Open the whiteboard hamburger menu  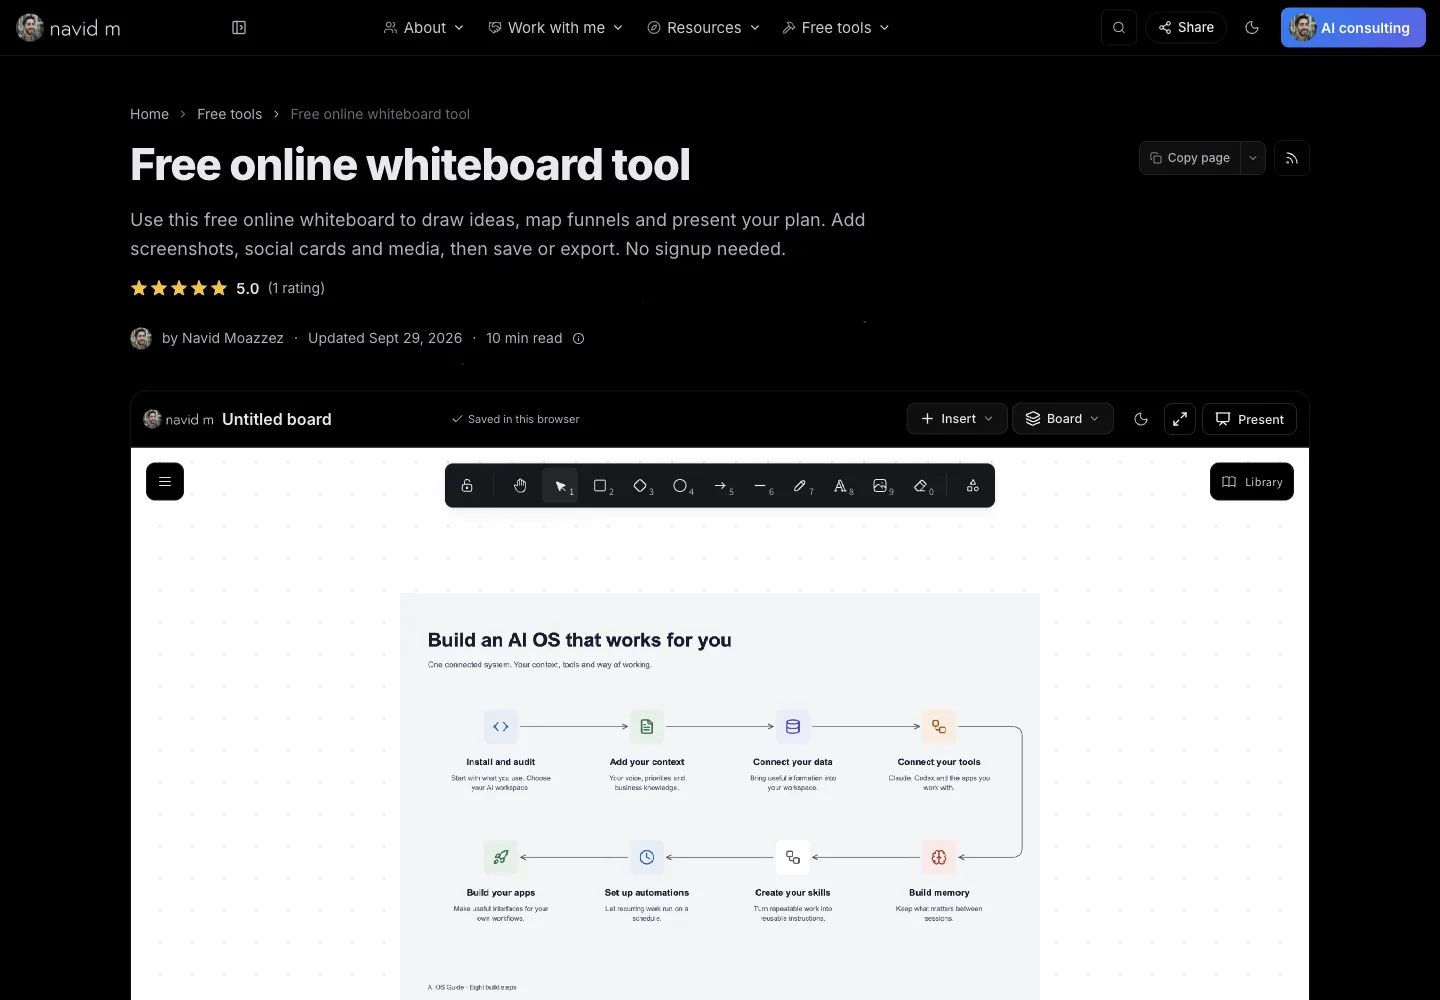click(x=165, y=482)
